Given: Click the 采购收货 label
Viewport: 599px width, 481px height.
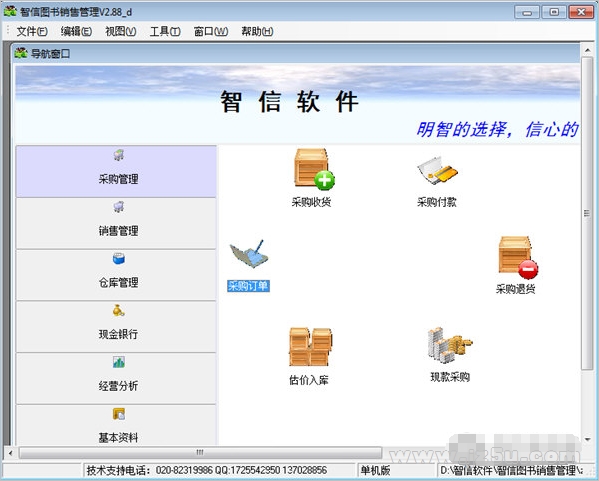Looking at the screenshot, I should tap(311, 202).
